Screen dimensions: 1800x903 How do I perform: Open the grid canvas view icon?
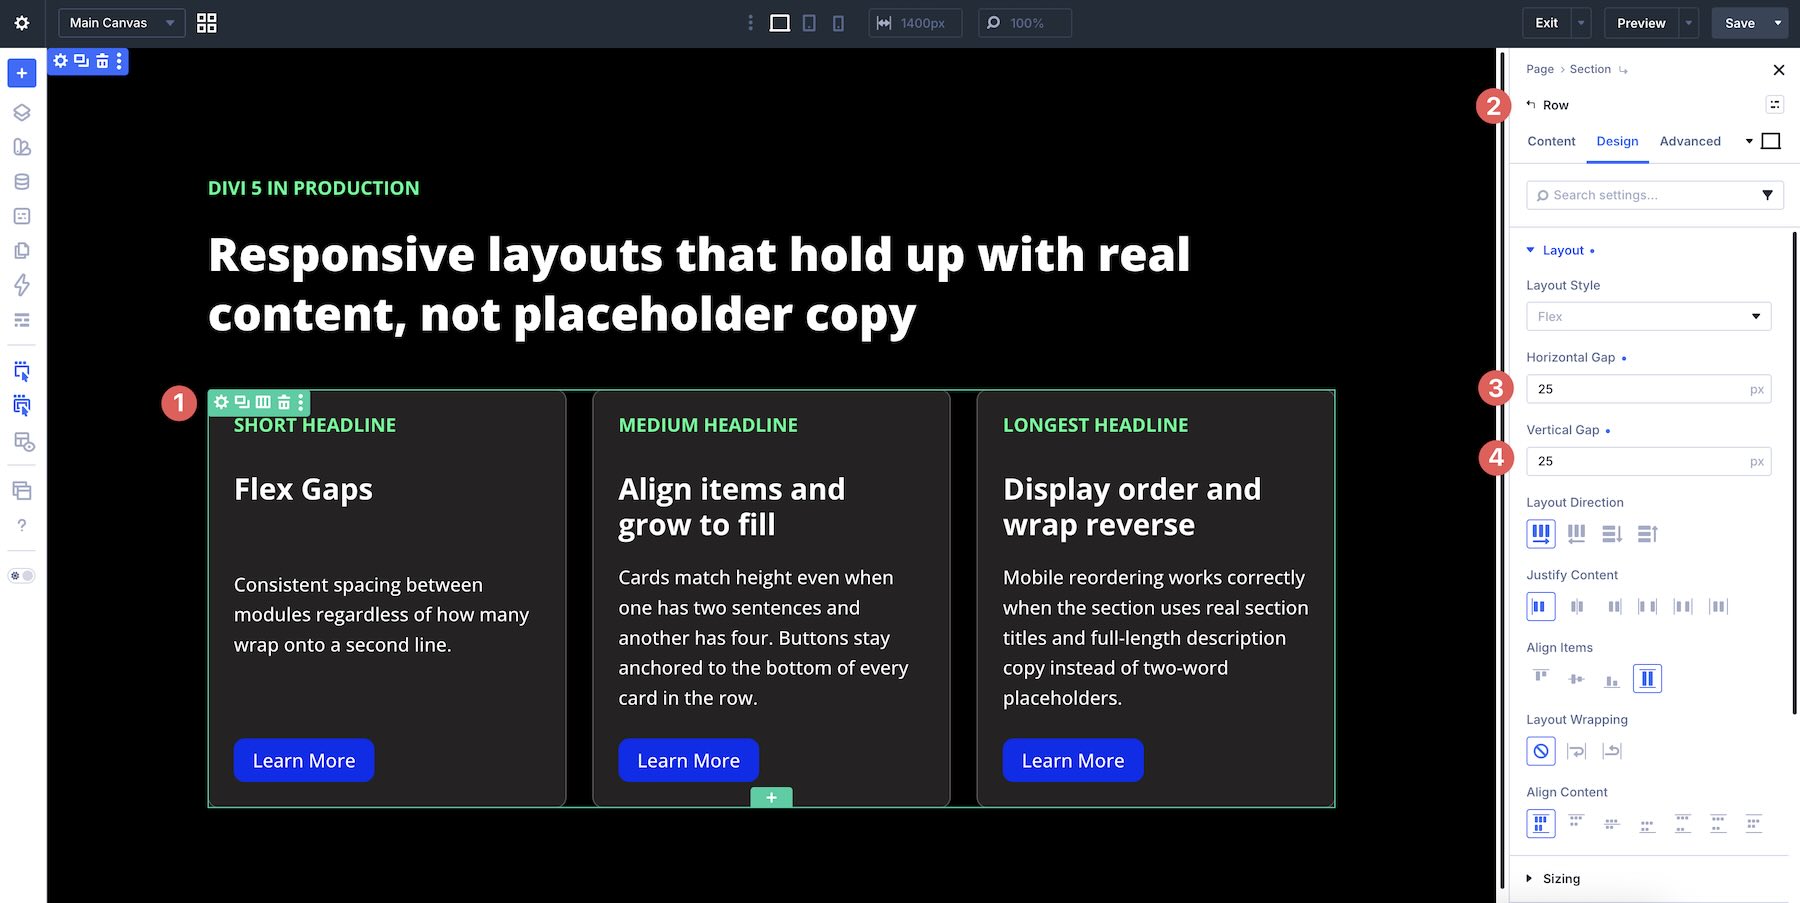[x=207, y=23]
